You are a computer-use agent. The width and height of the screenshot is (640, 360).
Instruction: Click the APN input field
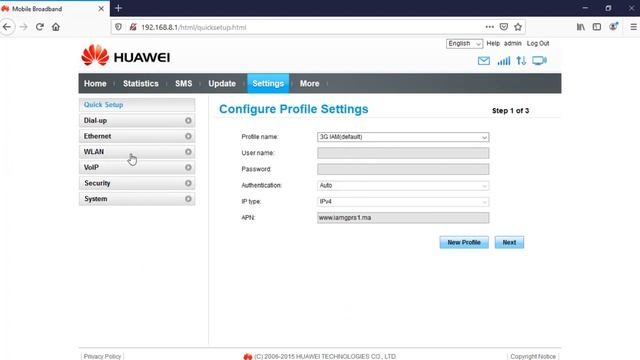pyautogui.click(x=403, y=218)
